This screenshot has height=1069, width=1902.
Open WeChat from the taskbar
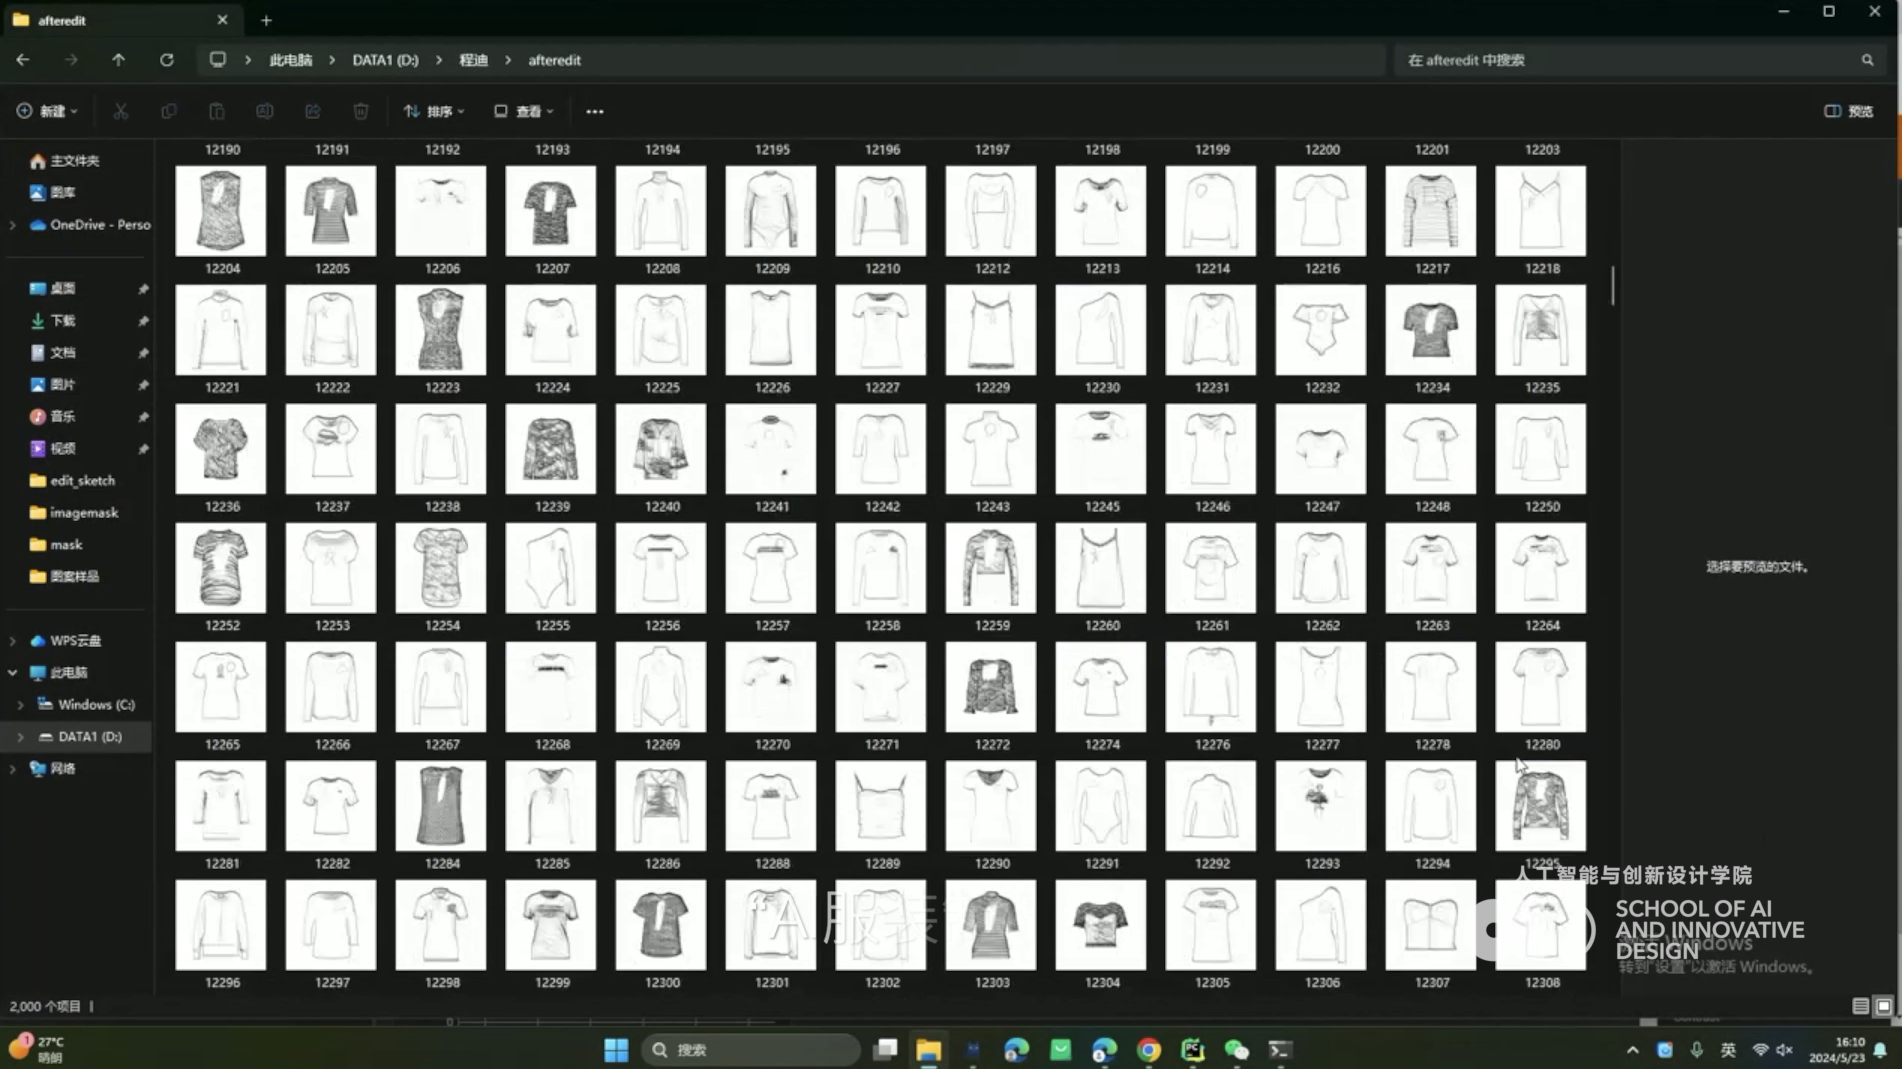pos(1236,1049)
